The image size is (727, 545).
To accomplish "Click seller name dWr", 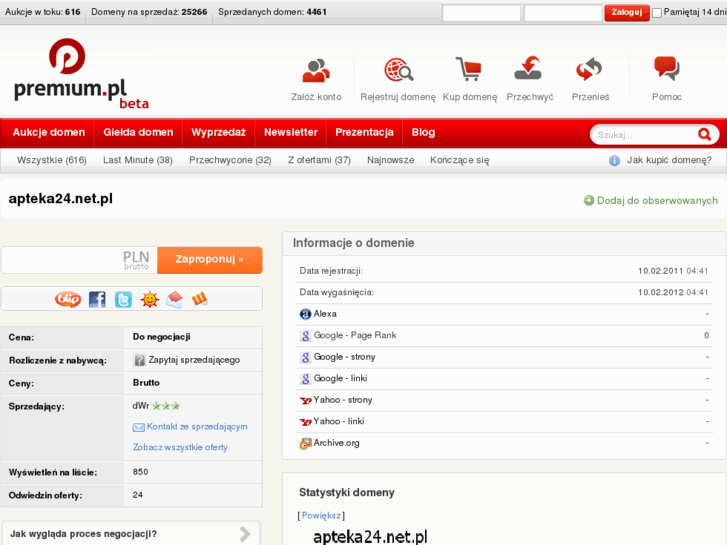I will (x=140, y=406).
